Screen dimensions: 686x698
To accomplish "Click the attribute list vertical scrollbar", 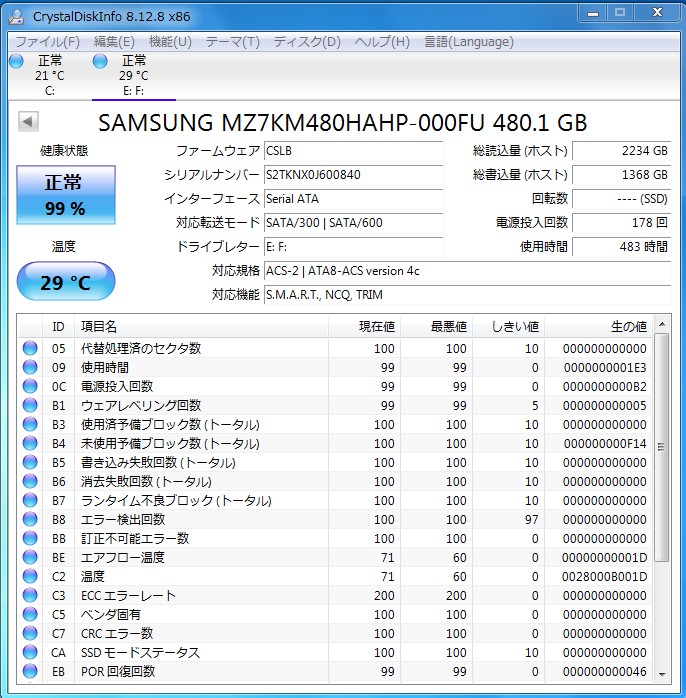I will point(661,500).
